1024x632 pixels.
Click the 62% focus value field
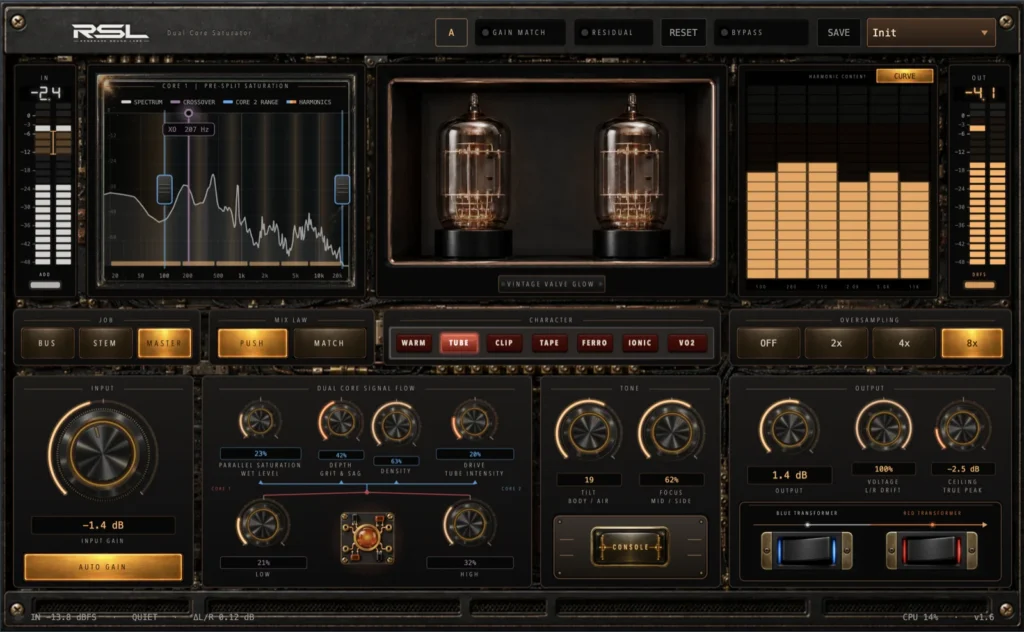pyautogui.click(x=671, y=479)
